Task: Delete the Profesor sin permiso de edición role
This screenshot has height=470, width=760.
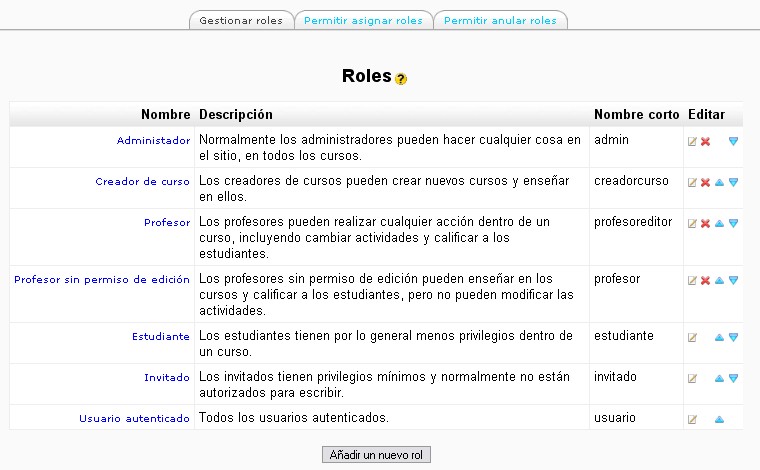Action: [705, 281]
